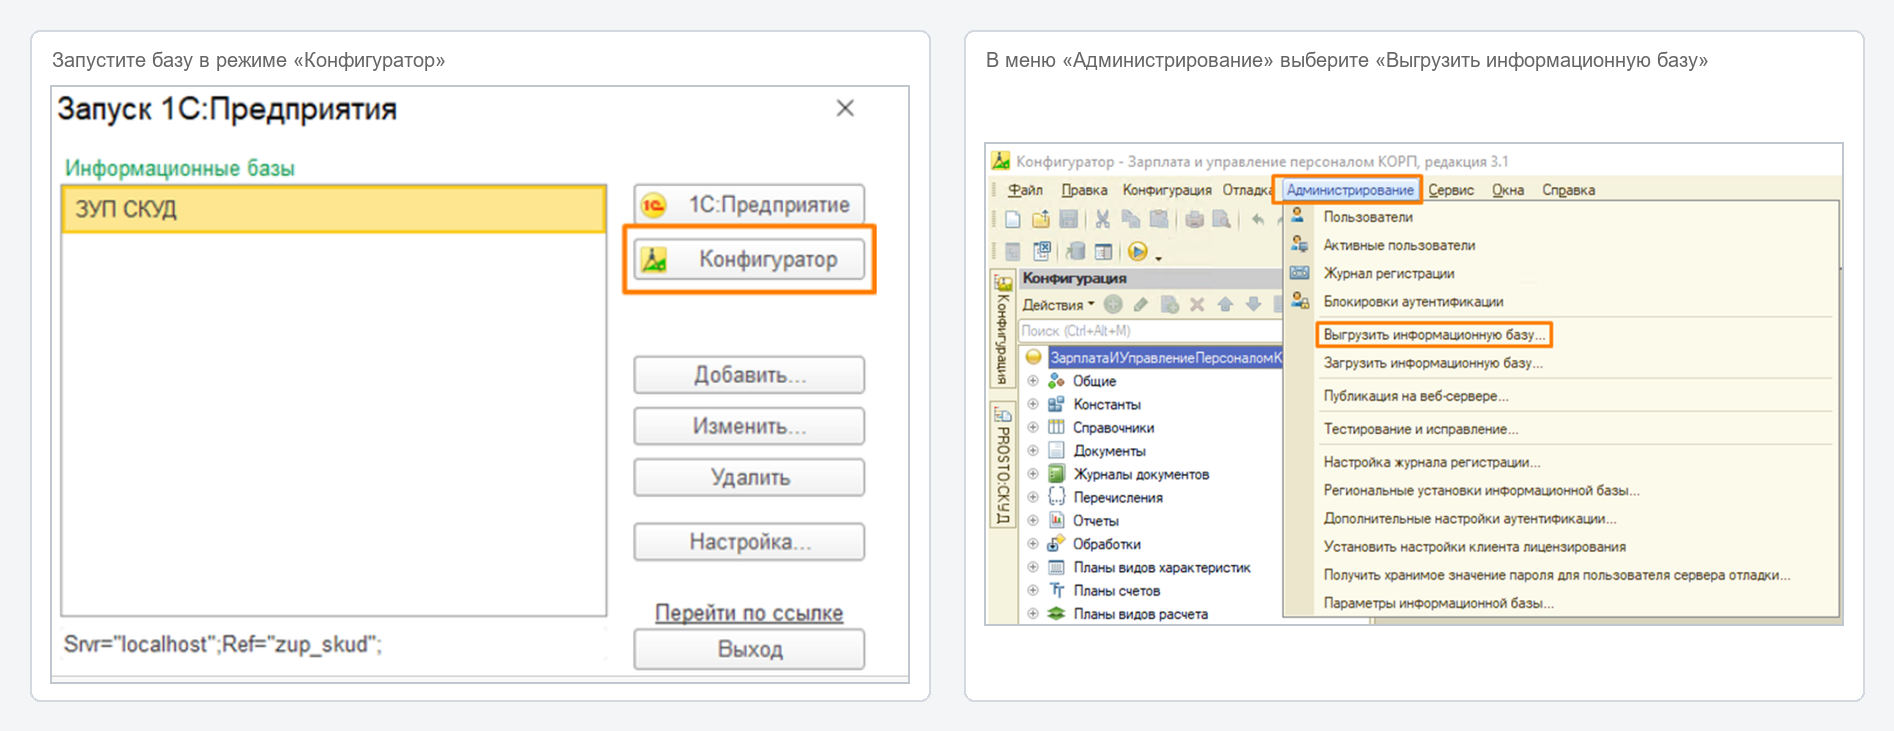Click the Cut scissors toolbar icon
Image resolution: width=1894 pixels, height=731 pixels.
click(1103, 219)
